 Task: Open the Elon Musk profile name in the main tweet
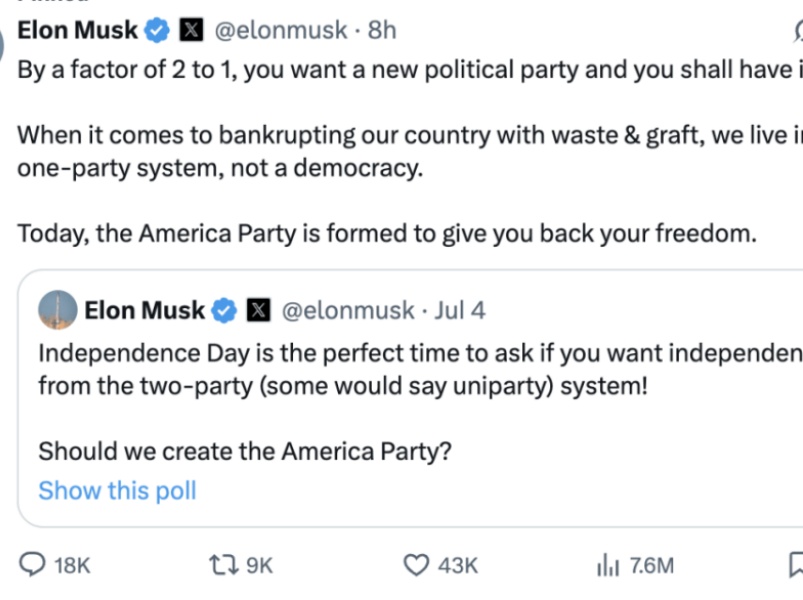[x=78, y=31]
